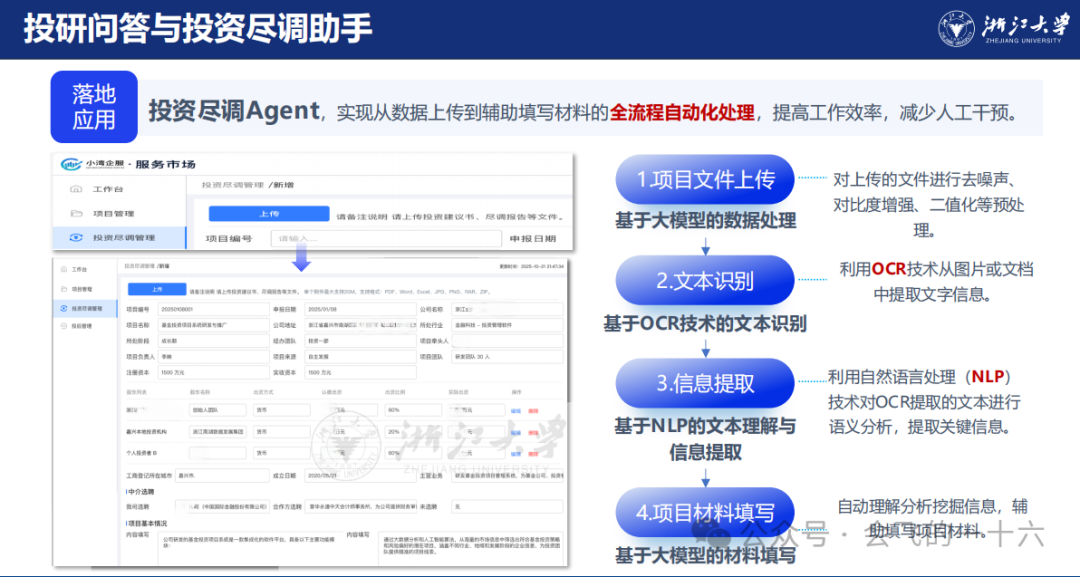Click right 内容填写 text area in lower form
1080x577 pixels.
(472, 547)
